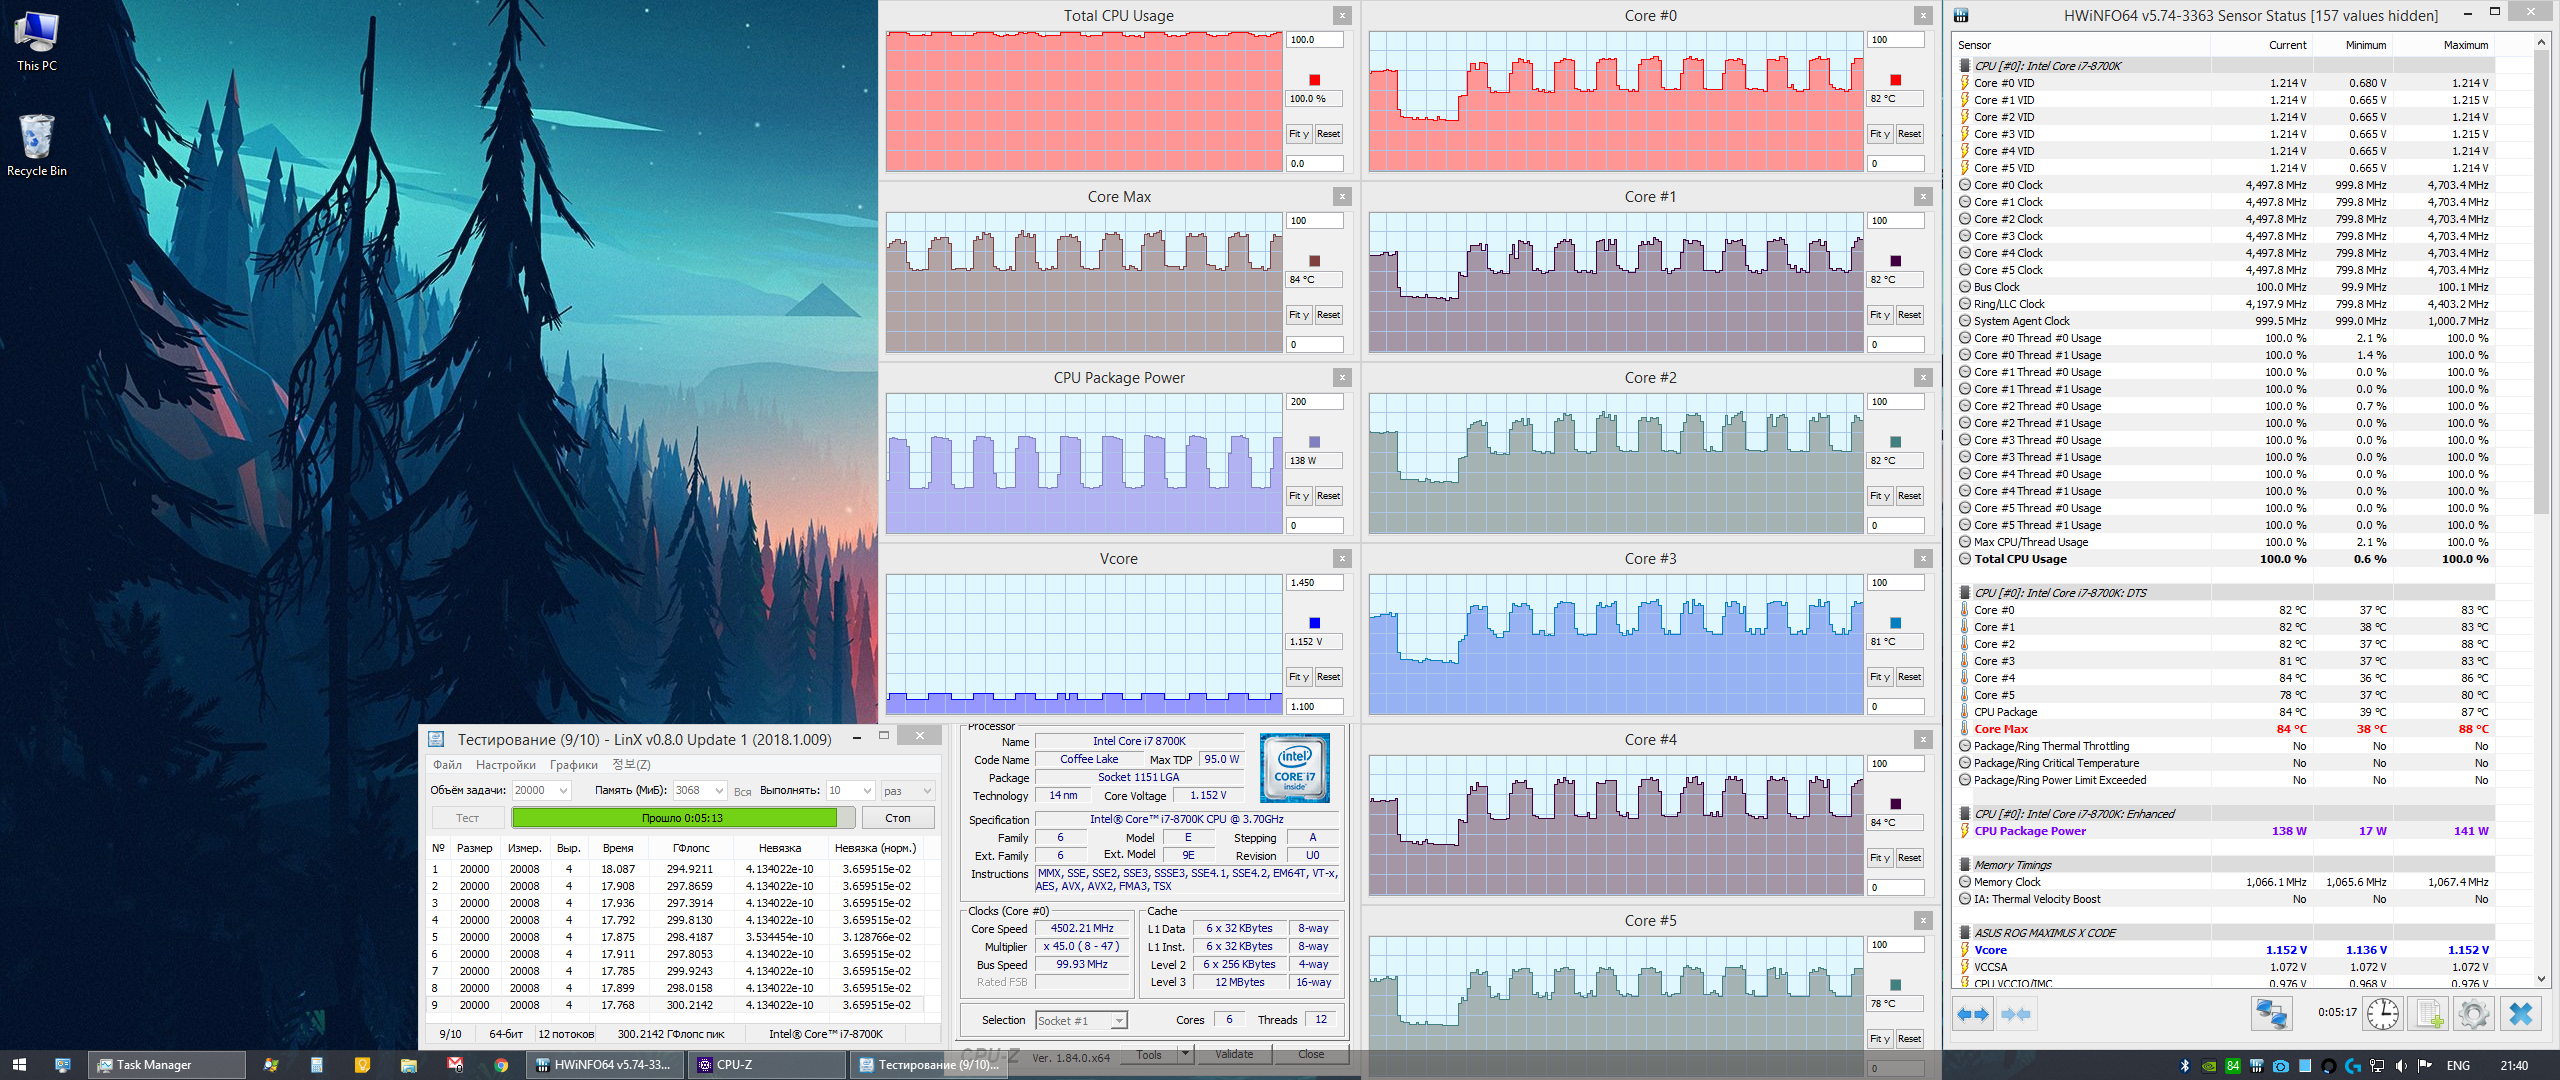Open the Объём задачи dropdown
The image size is (2560, 1080).
[x=563, y=791]
